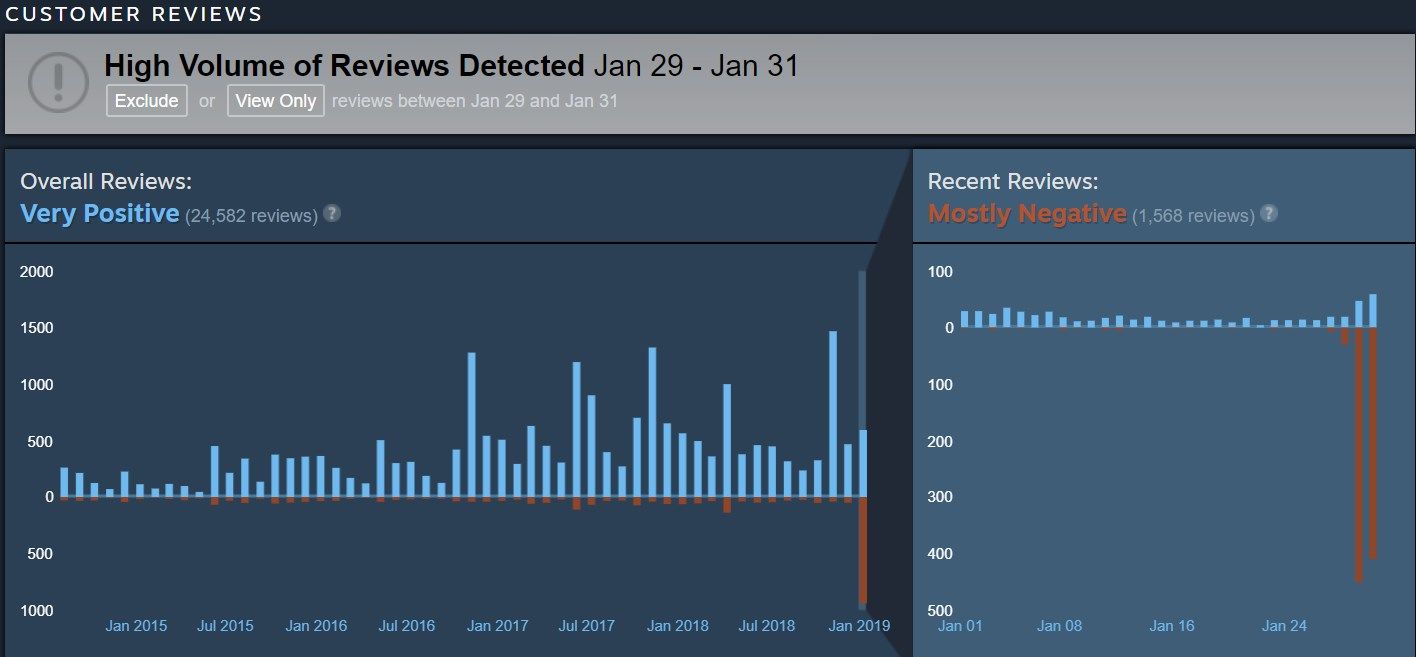
Task: Click the "Jan 2018" axis label
Action: 678,626
